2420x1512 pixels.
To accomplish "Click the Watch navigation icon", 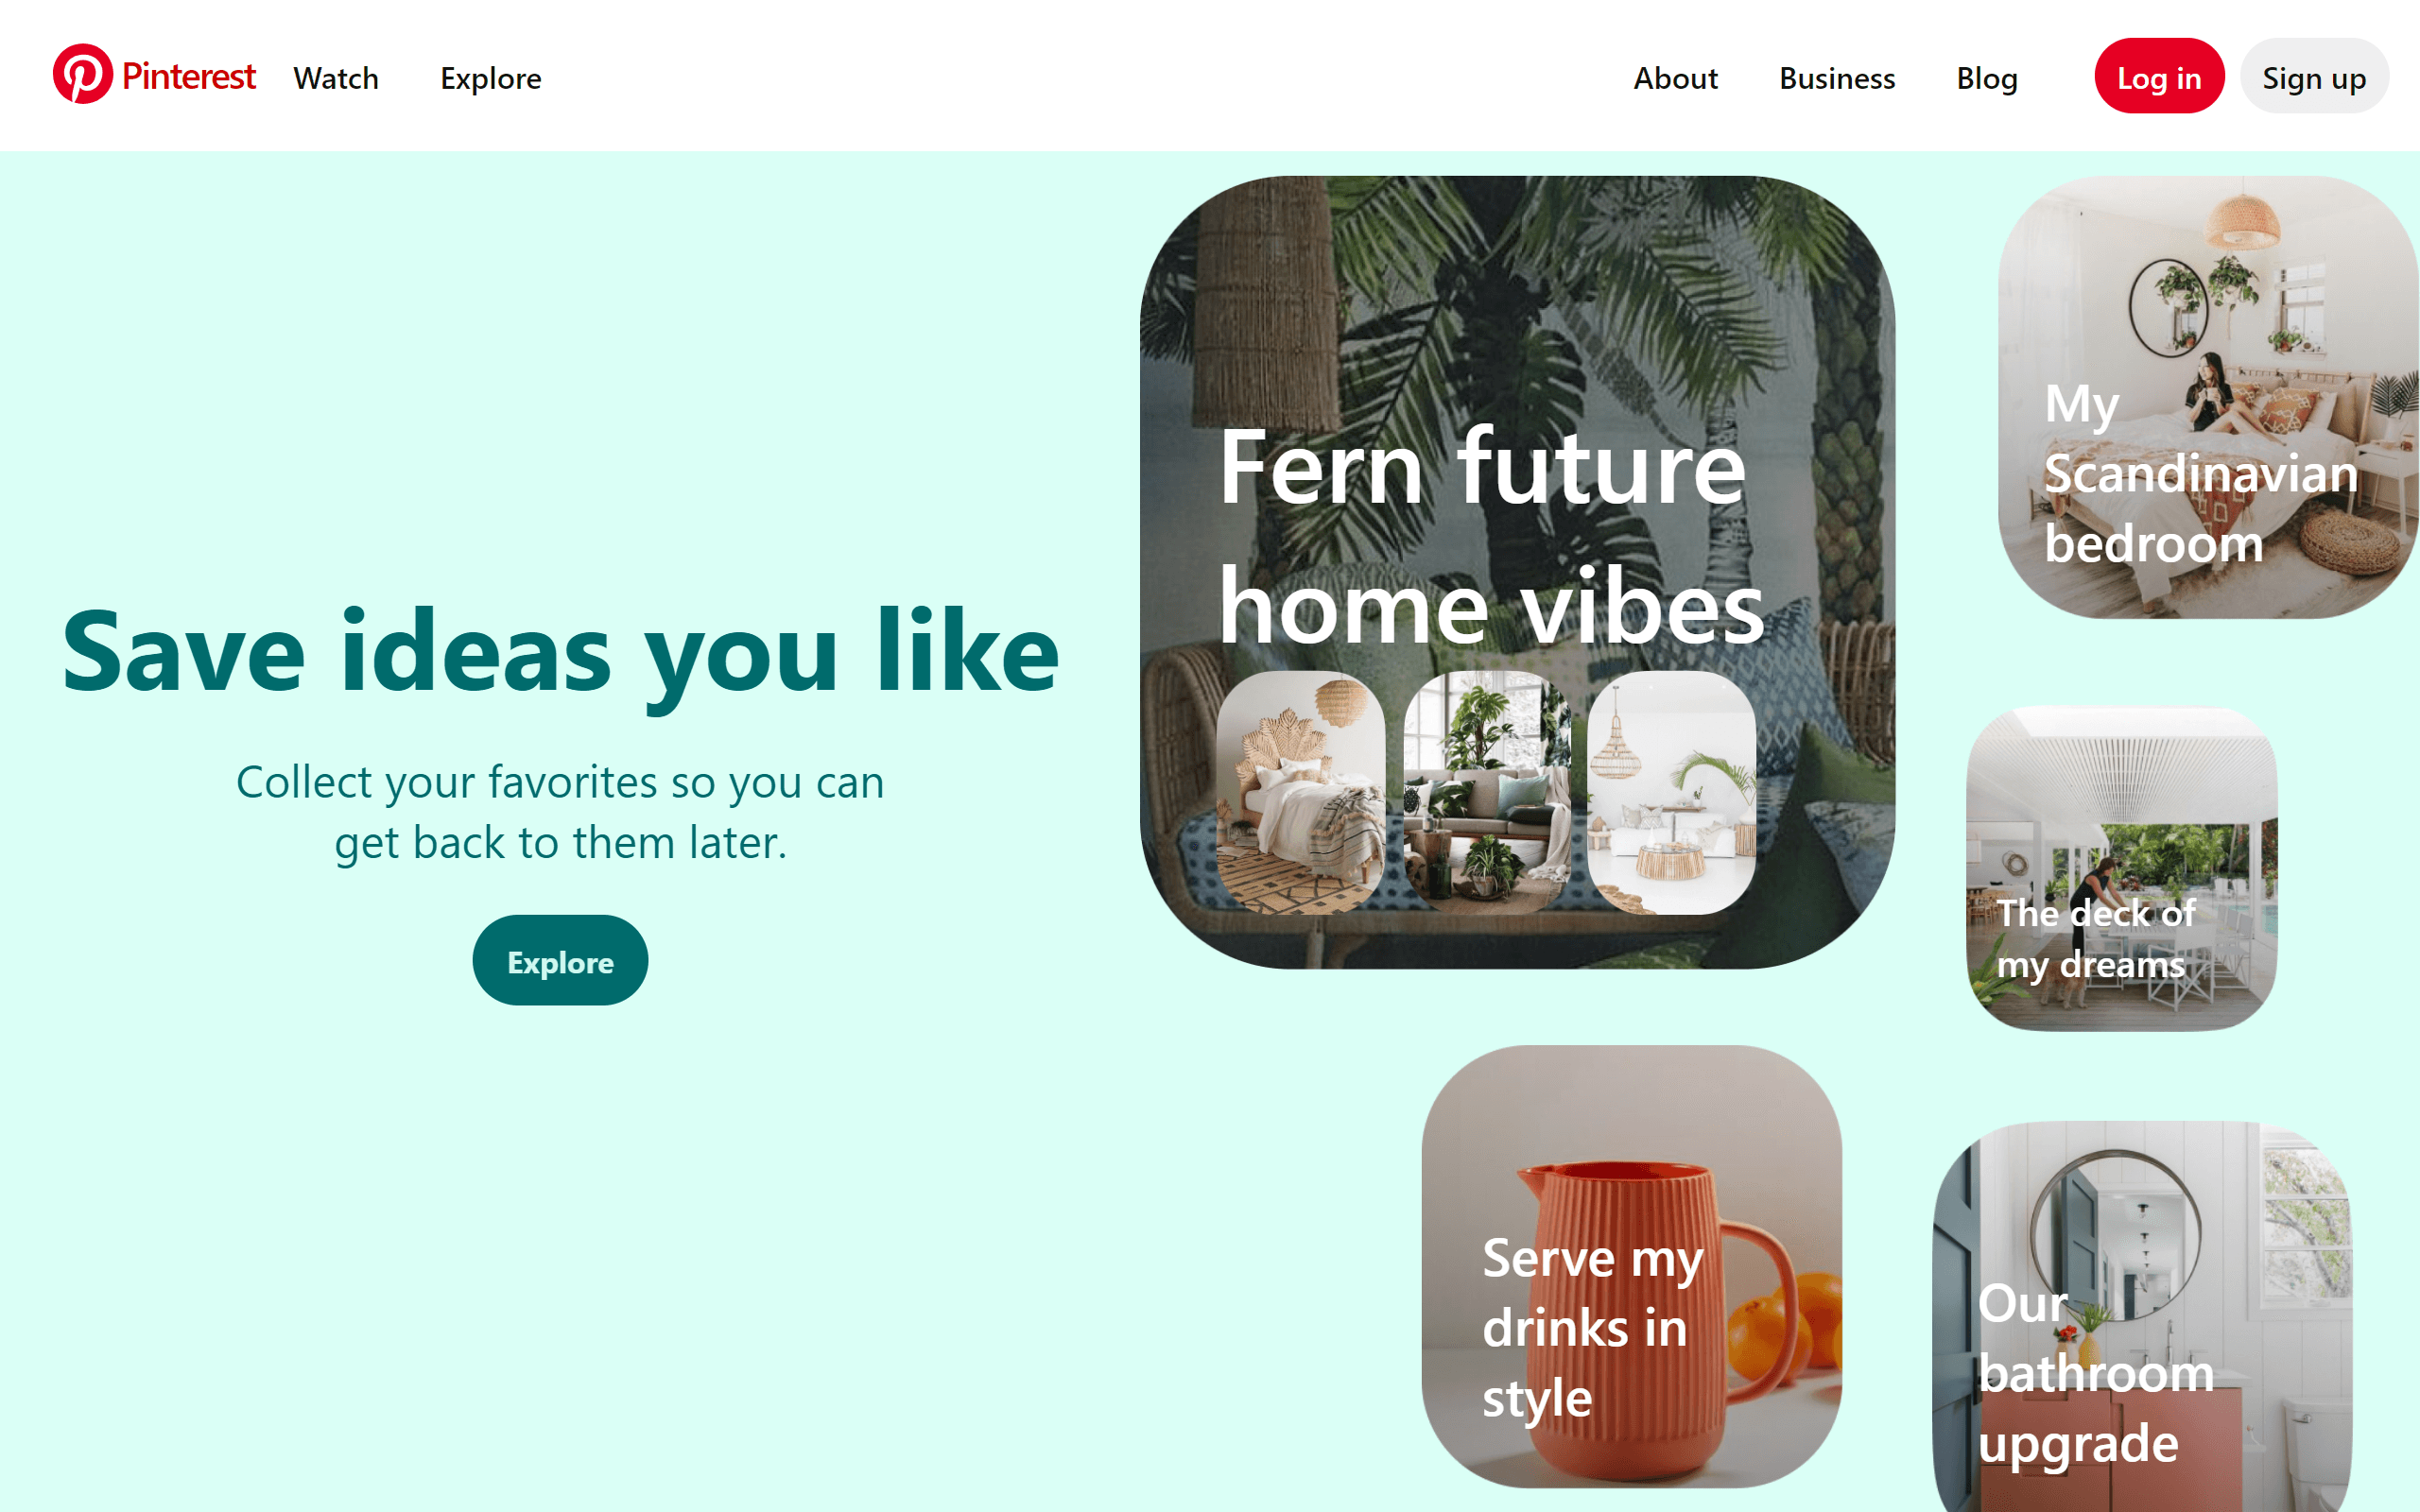I will (335, 78).
